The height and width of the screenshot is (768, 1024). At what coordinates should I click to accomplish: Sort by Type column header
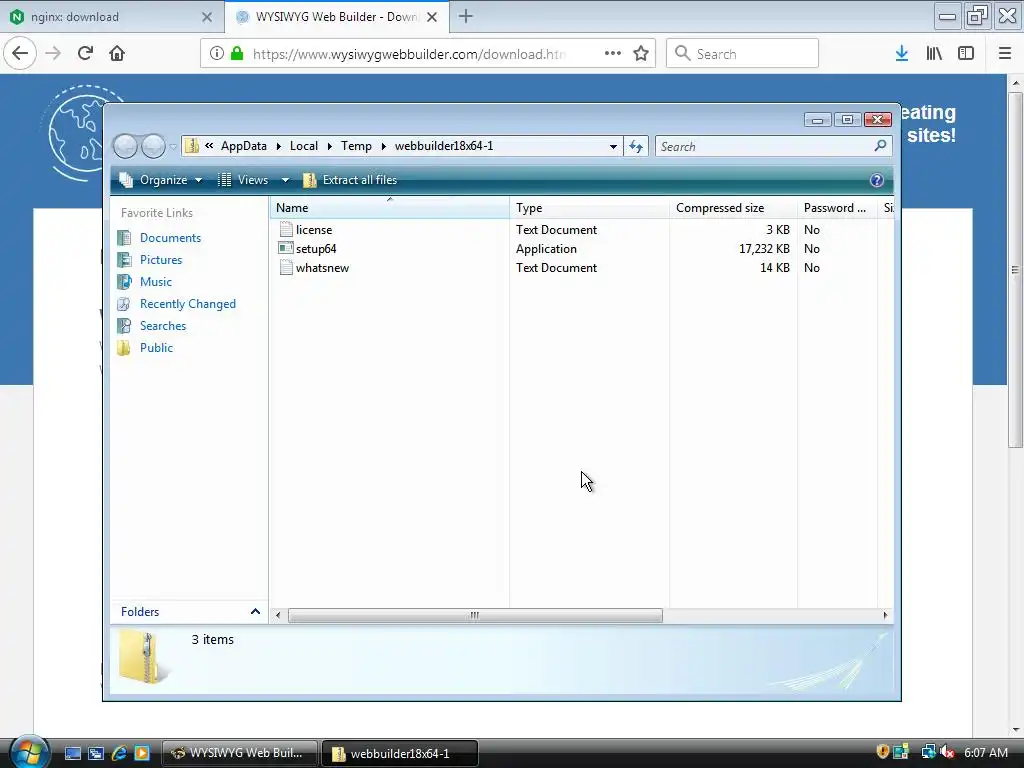coord(589,208)
